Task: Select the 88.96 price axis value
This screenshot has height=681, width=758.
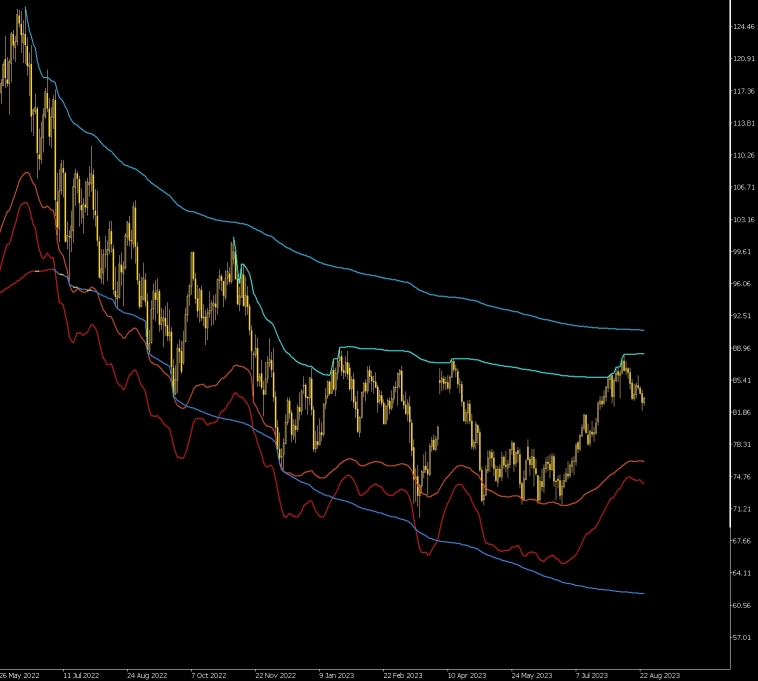Action: (742, 348)
